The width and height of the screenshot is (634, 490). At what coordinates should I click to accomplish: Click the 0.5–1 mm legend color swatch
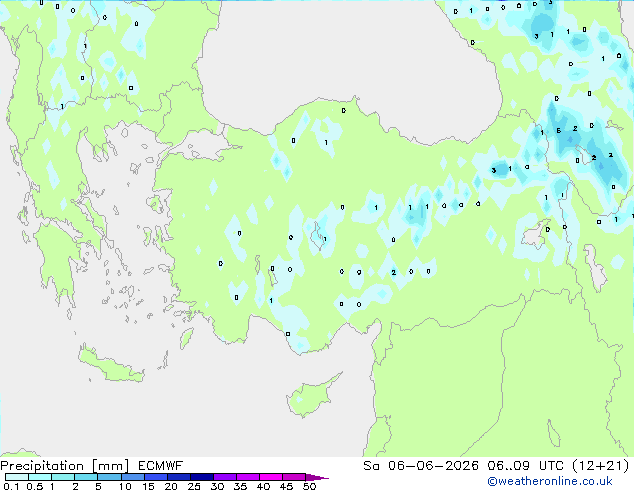click(40, 477)
